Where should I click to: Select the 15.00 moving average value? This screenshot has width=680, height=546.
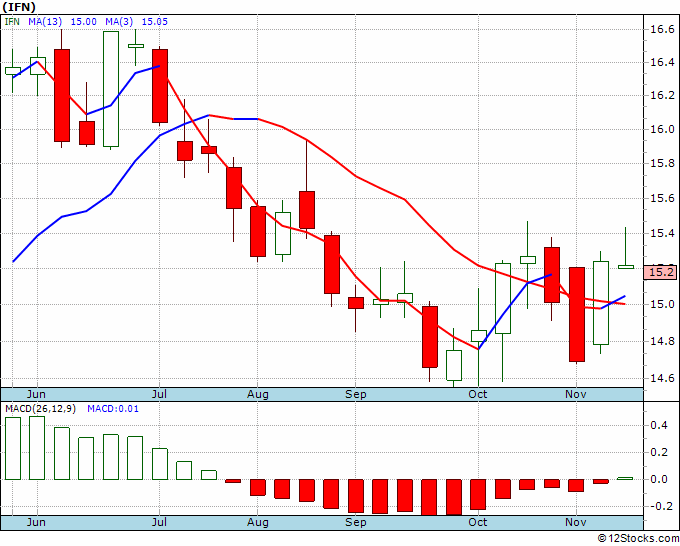click(83, 22)
